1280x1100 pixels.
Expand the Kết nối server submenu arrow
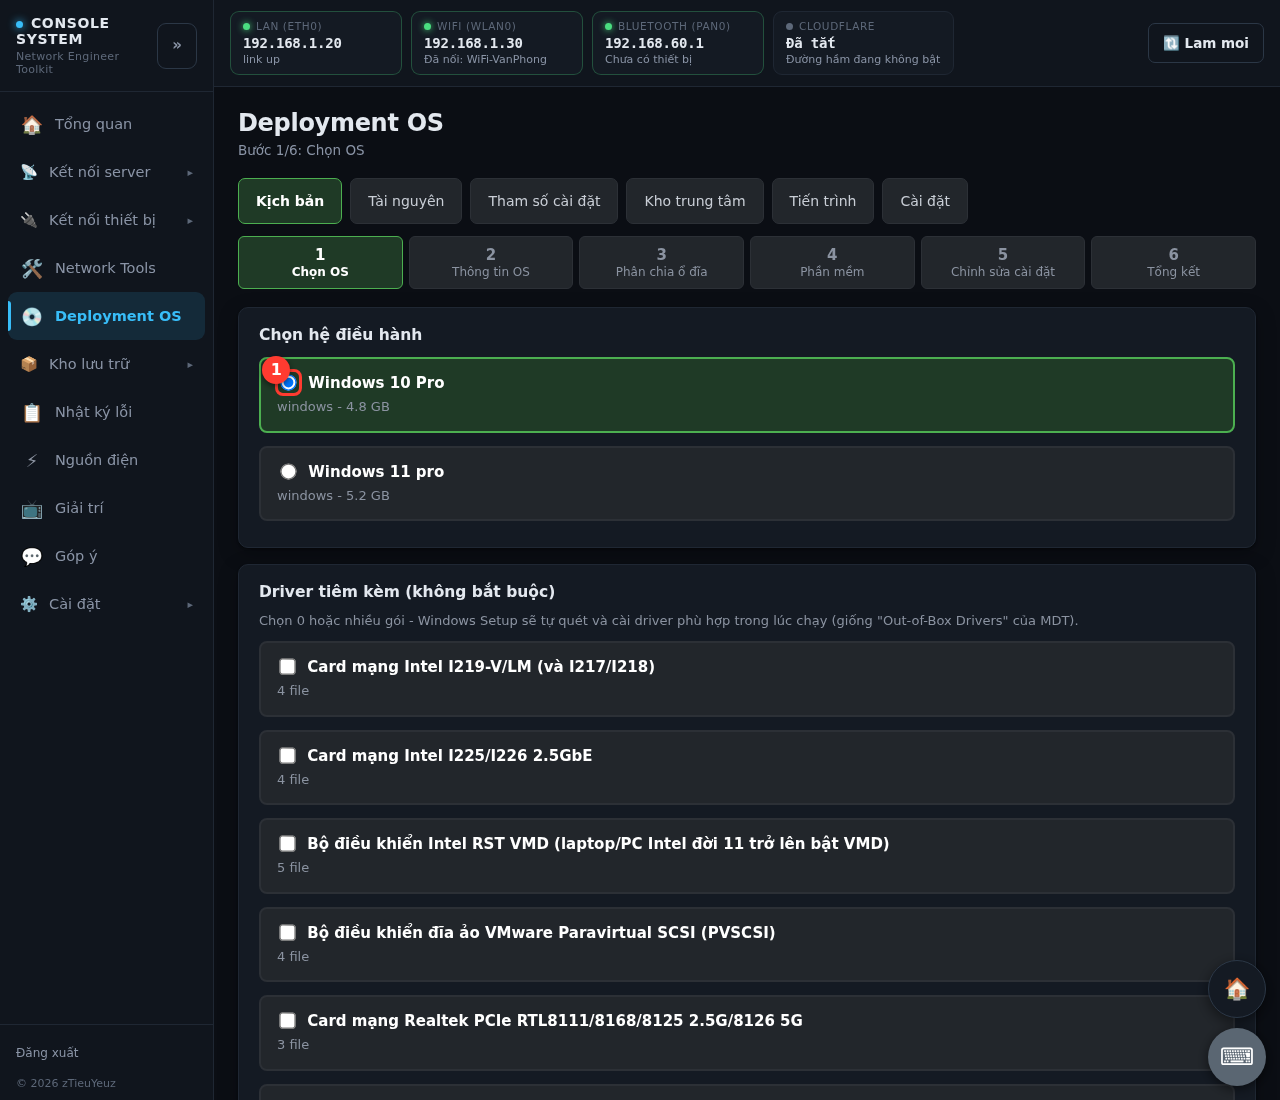point(190,172)
